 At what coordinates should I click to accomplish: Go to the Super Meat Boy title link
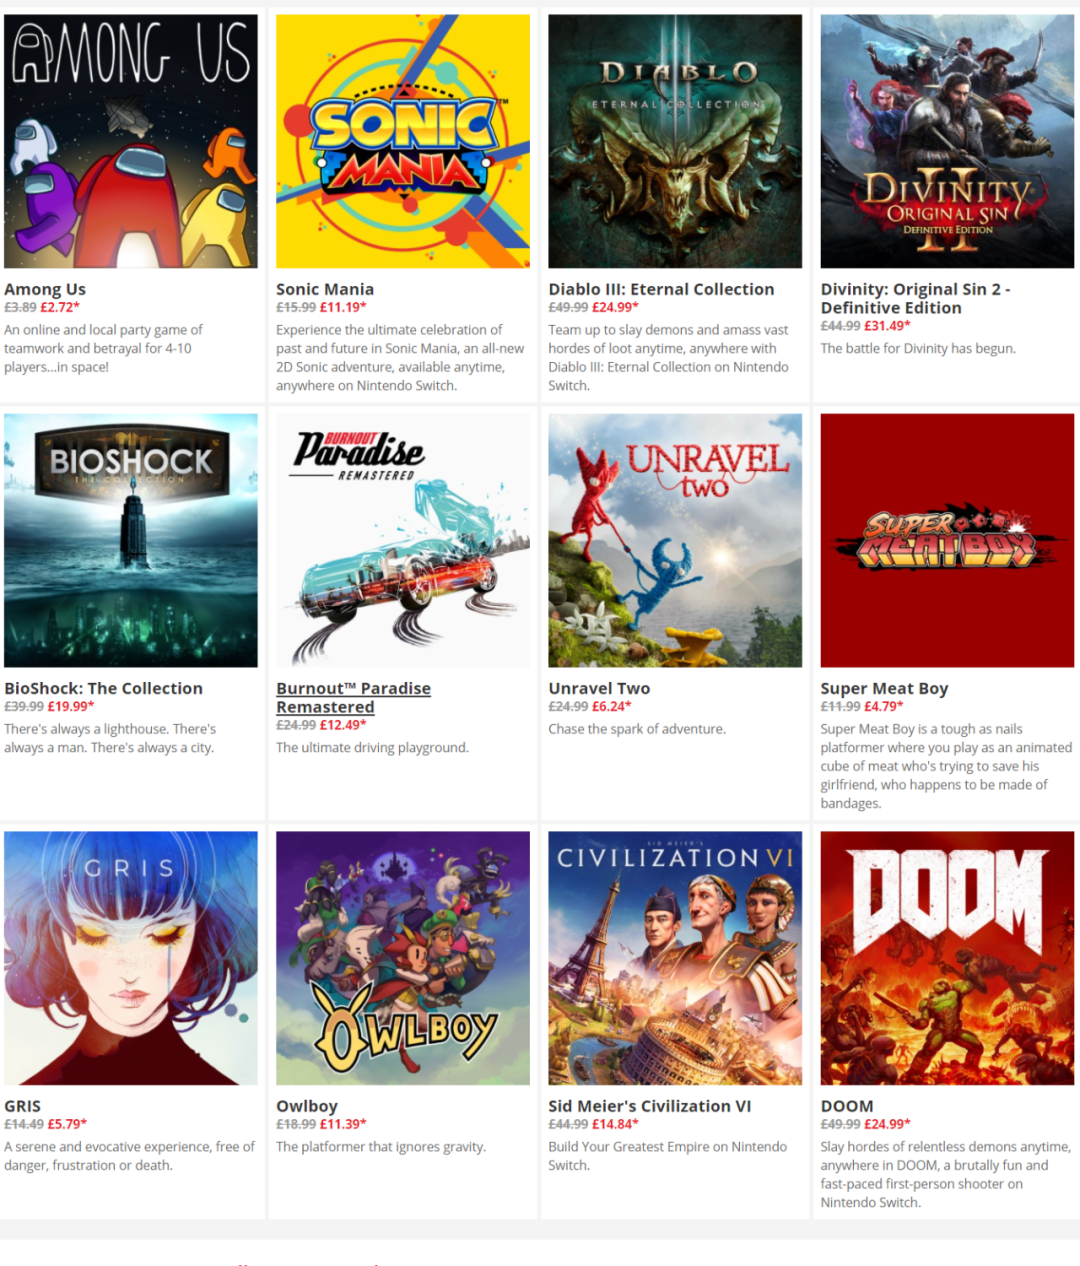pos(884,689)
